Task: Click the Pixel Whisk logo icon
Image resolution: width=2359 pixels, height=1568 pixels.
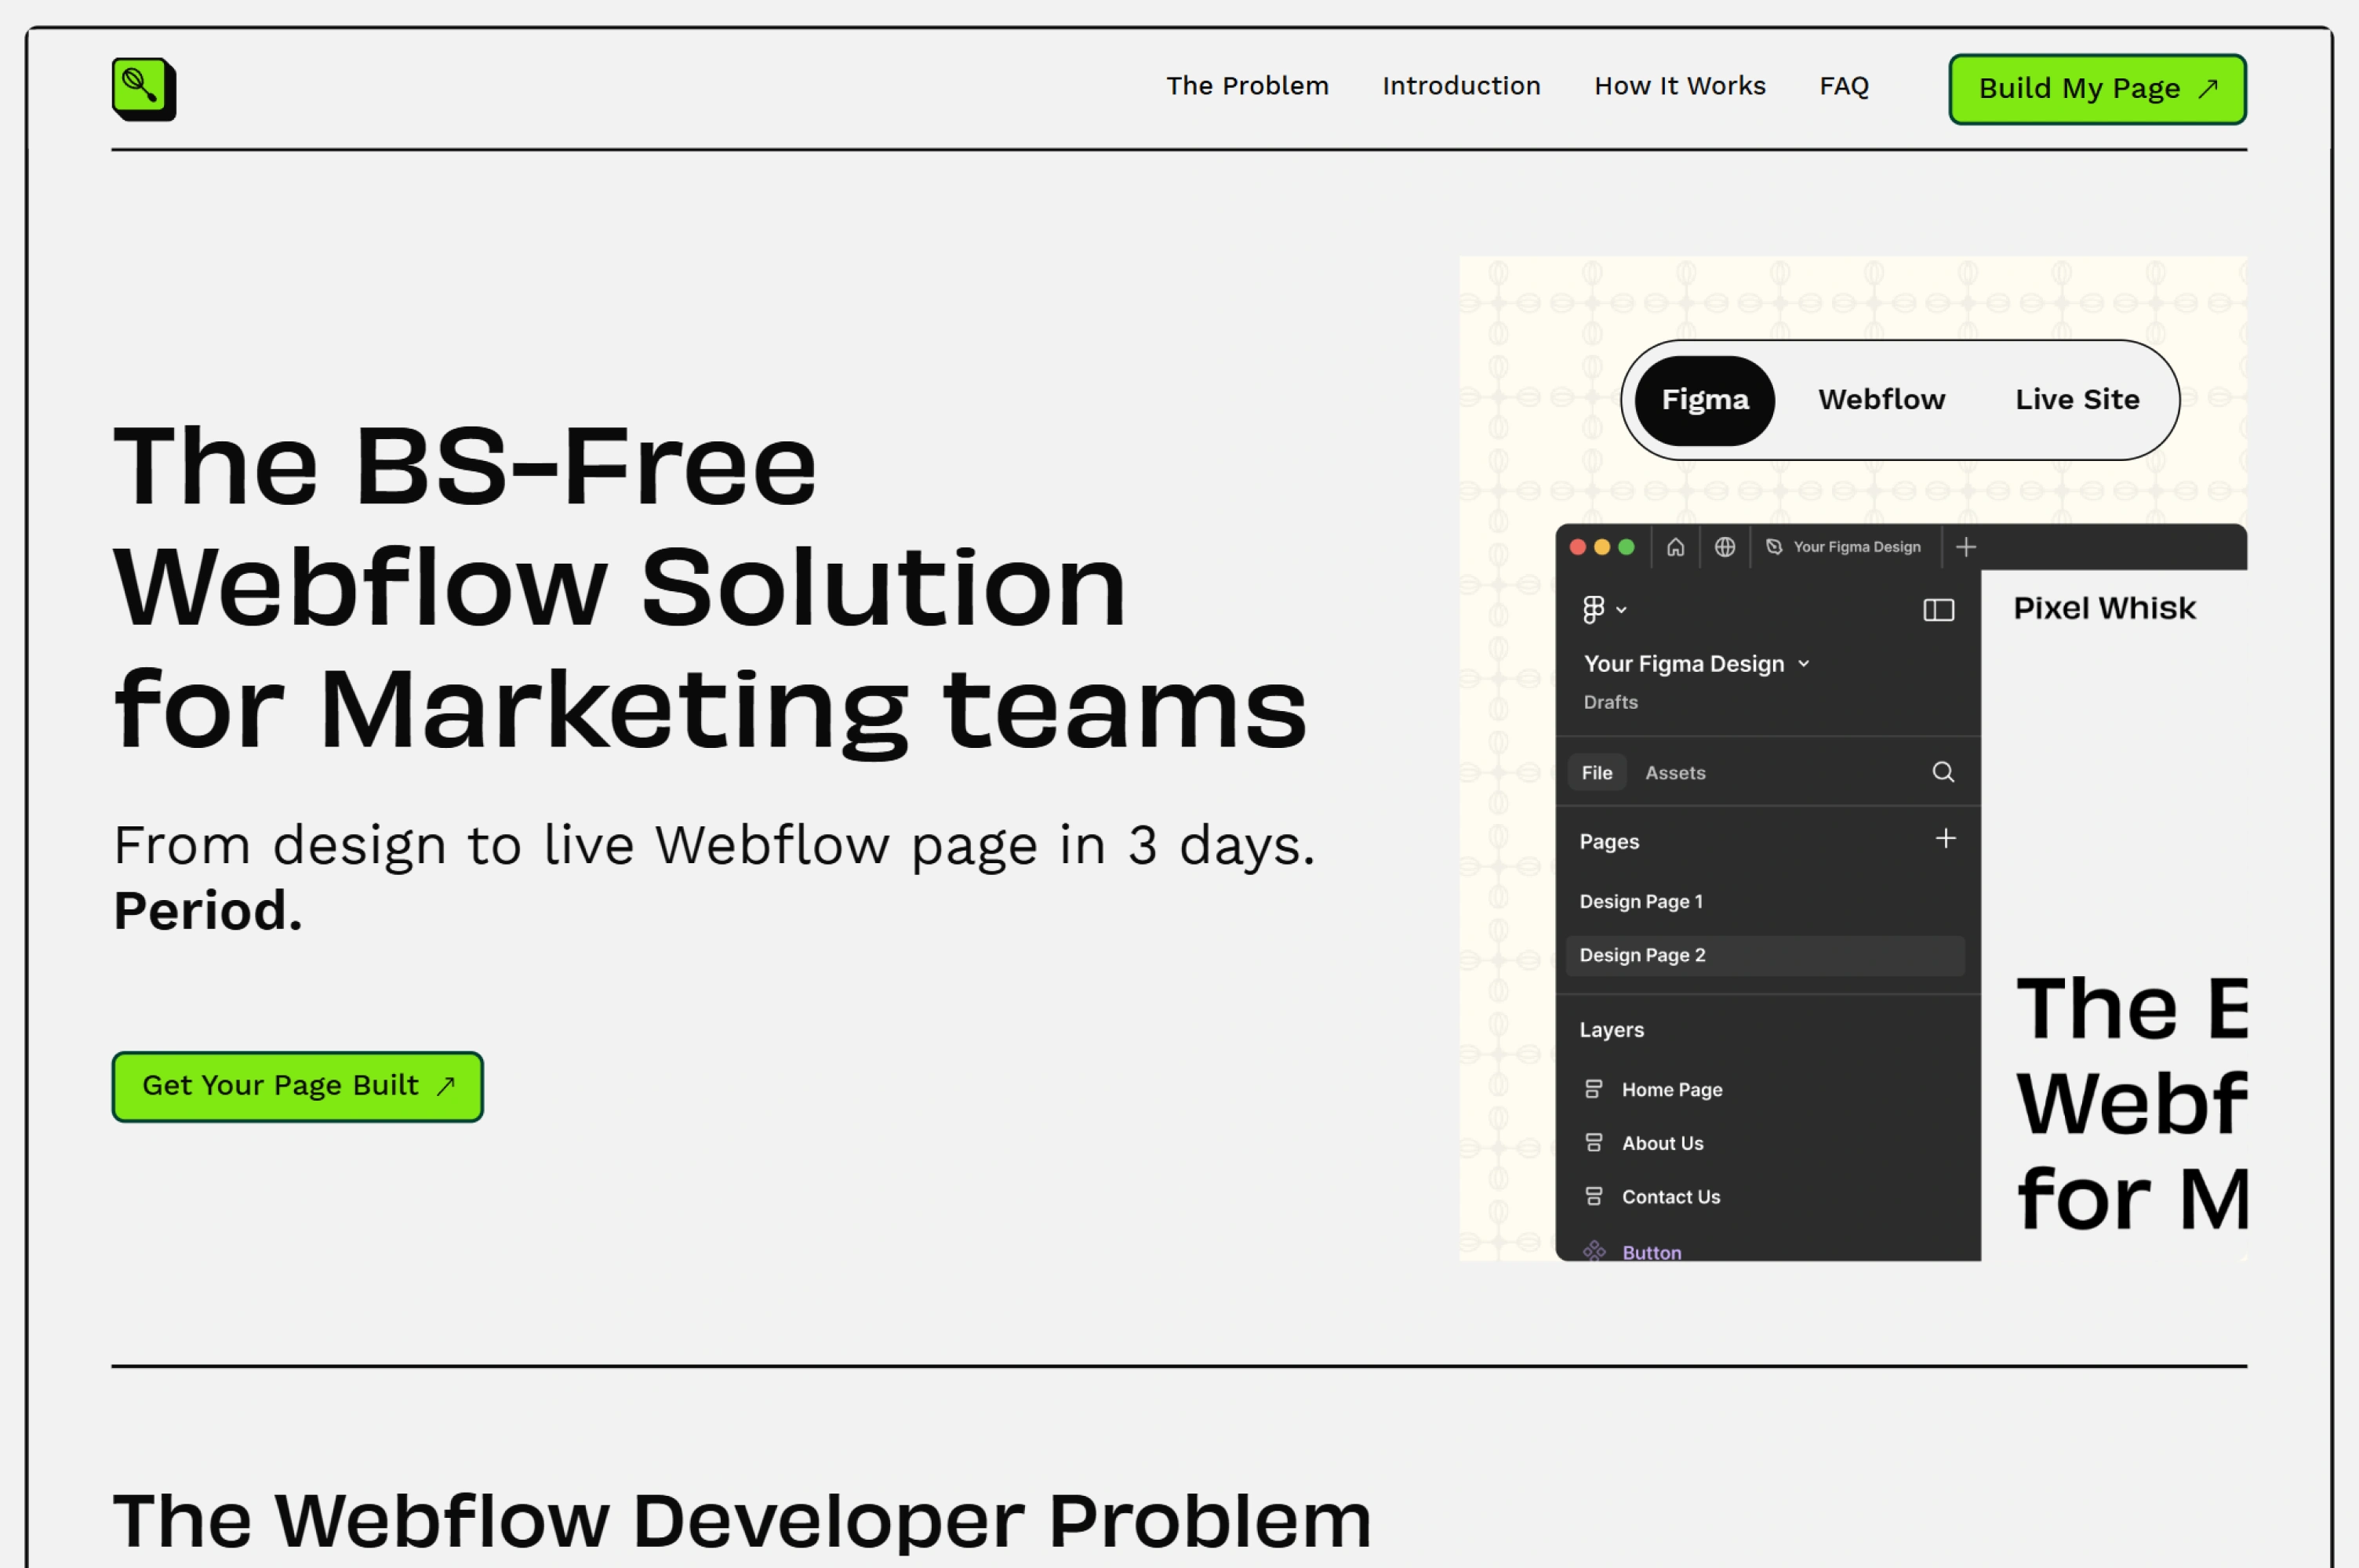Action: pyautogui.click(x=143, y=89)
